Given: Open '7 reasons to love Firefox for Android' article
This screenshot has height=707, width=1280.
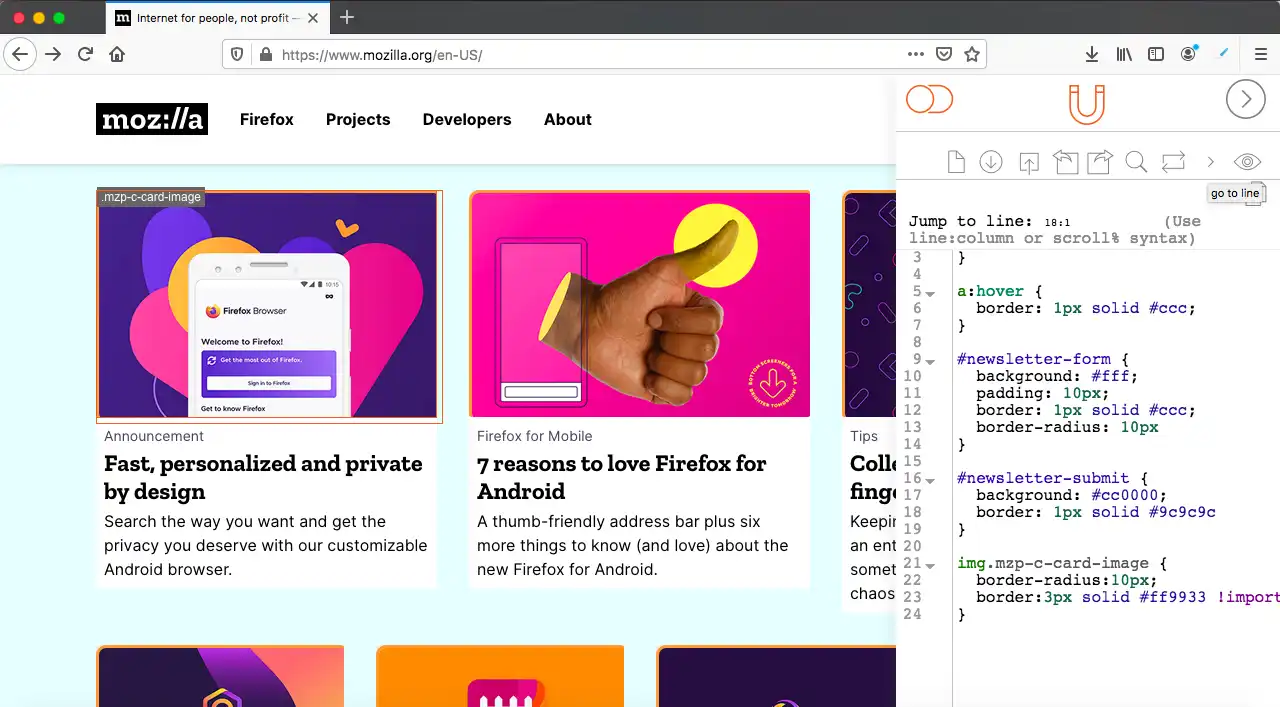Looking at the screenshot, I should coord(621,477).
